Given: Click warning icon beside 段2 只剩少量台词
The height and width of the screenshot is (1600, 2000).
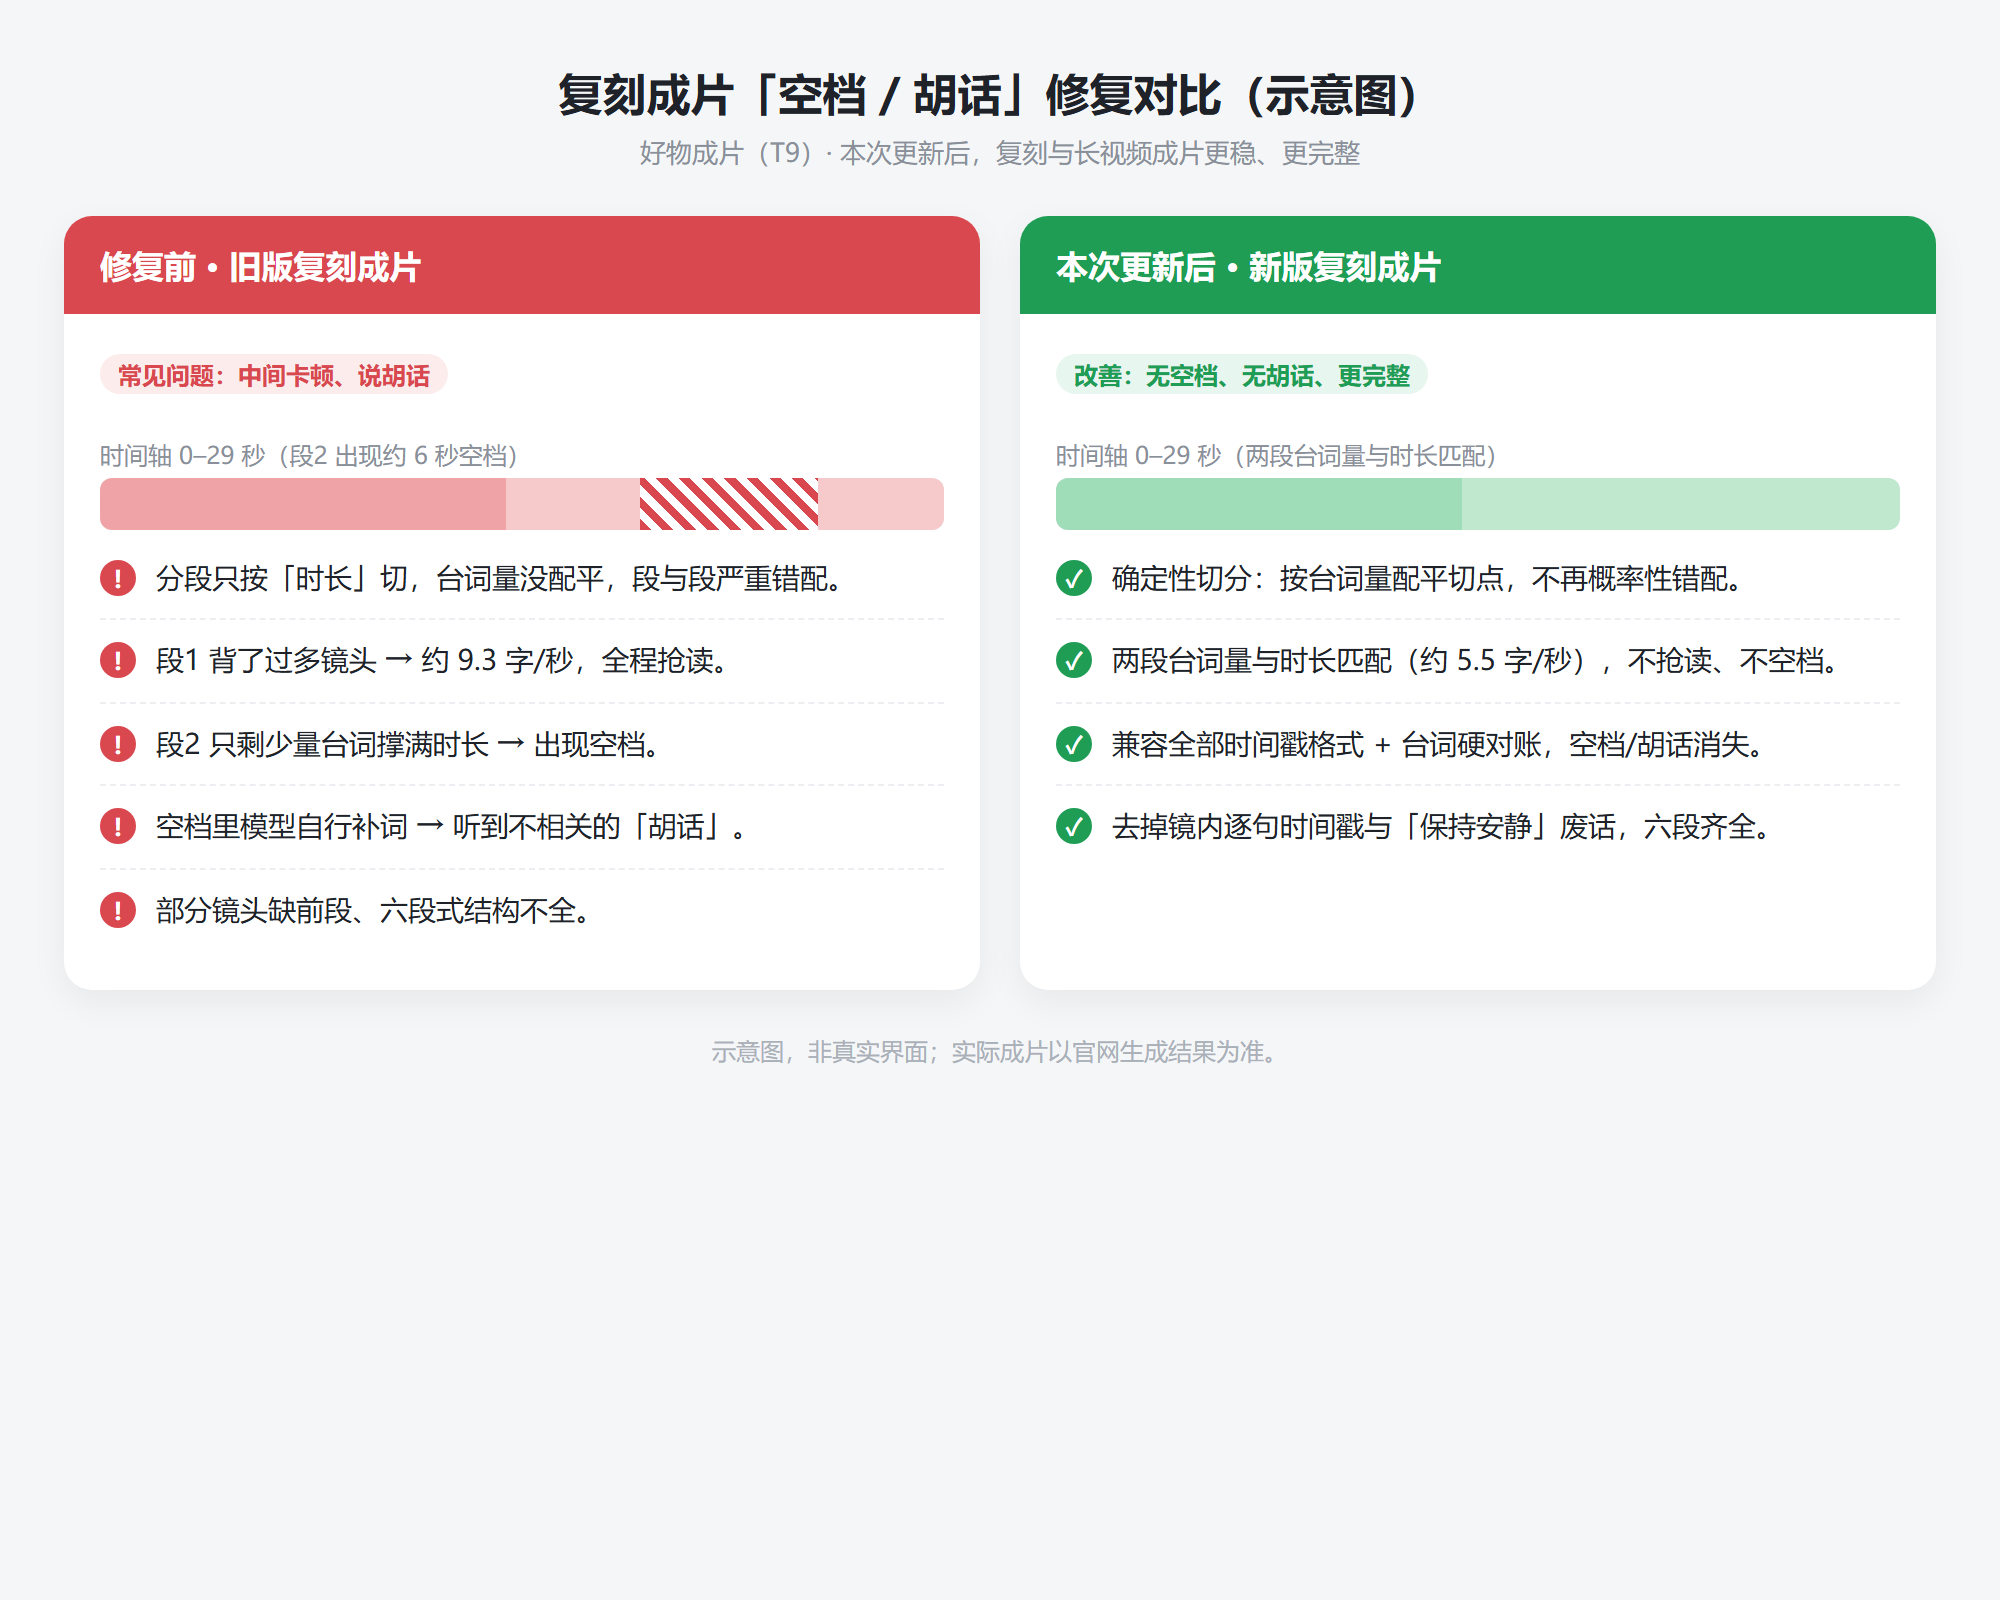Looking at the screenshot, I should tap(118, 744).
